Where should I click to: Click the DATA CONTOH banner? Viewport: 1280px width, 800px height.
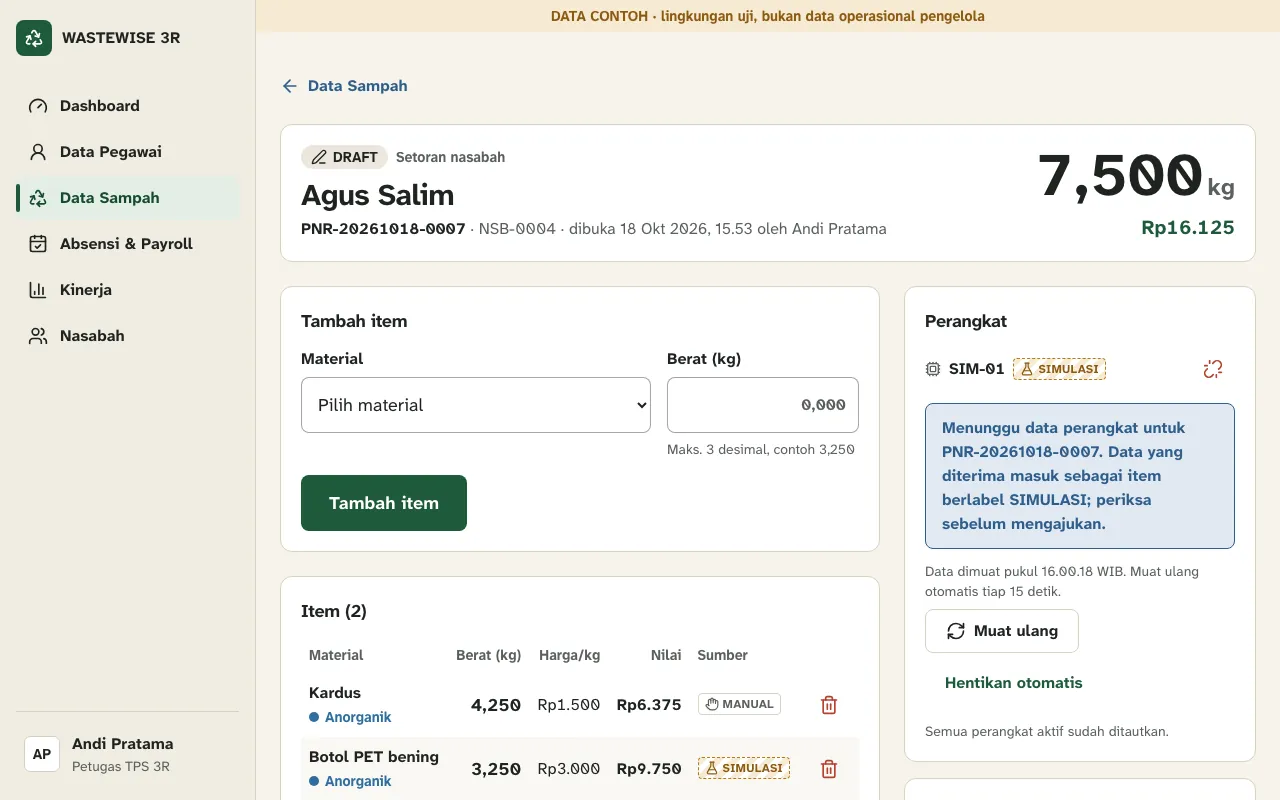[768, 16]
